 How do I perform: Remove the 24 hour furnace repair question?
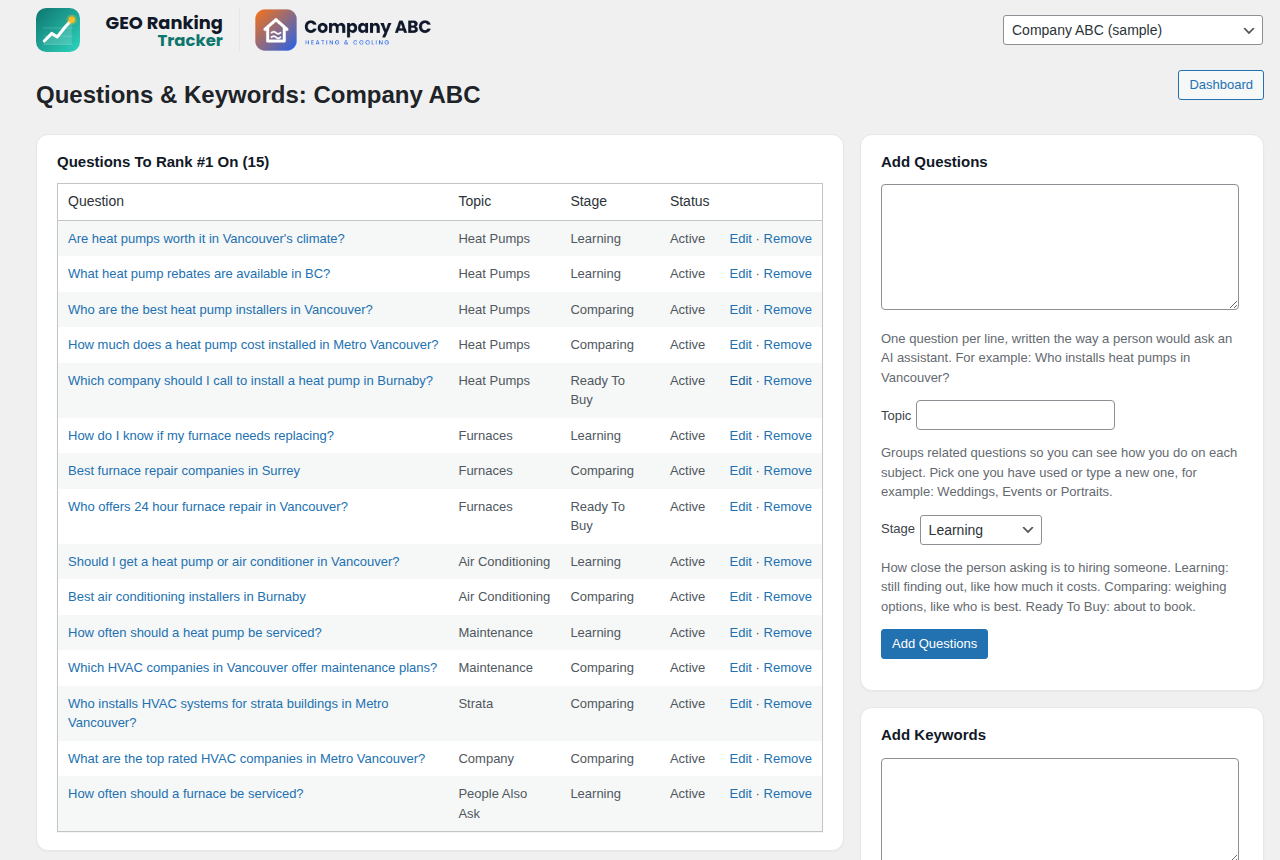(x=788, y=507)
